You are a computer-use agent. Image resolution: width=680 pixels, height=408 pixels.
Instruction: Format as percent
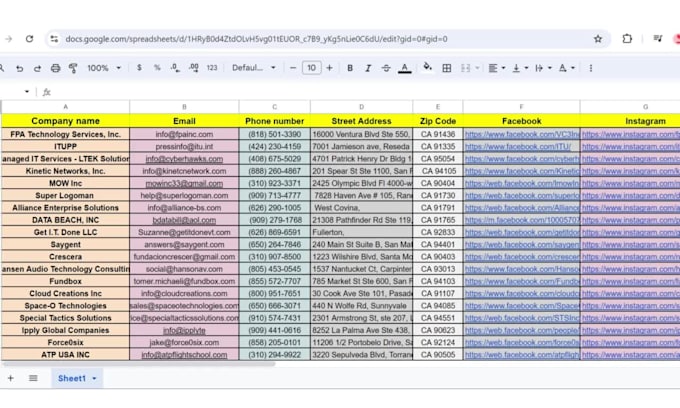(157, 68)
